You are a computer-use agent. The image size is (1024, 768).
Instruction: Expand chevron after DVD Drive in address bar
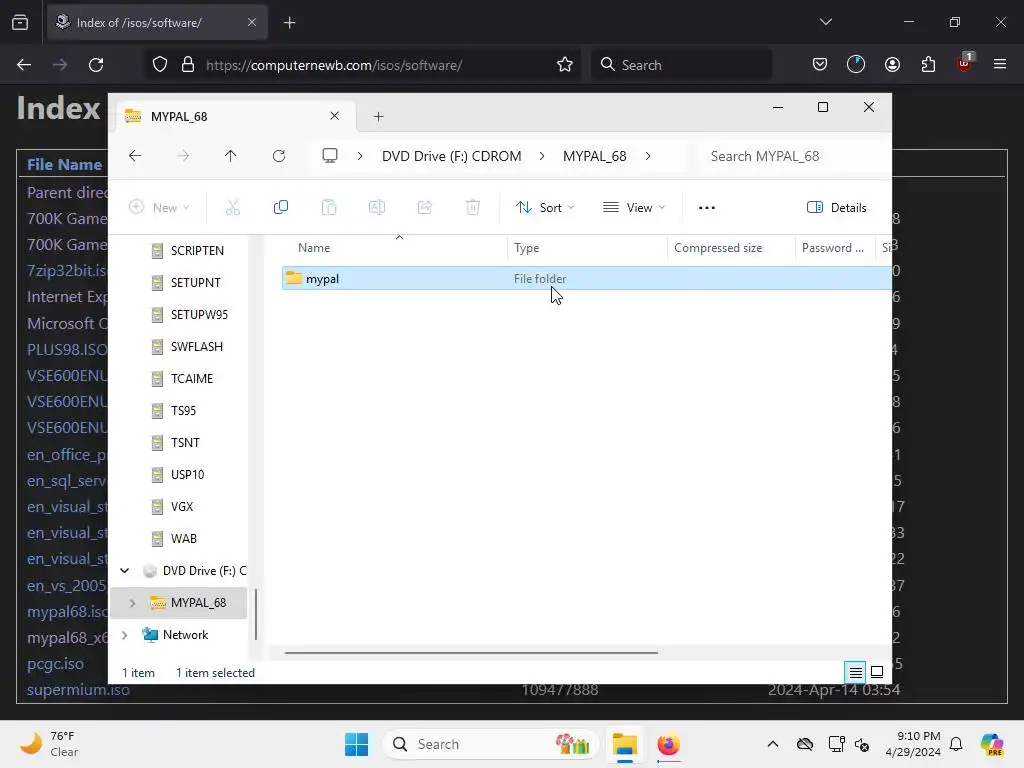pyautogui.click(x=542, y=156)
